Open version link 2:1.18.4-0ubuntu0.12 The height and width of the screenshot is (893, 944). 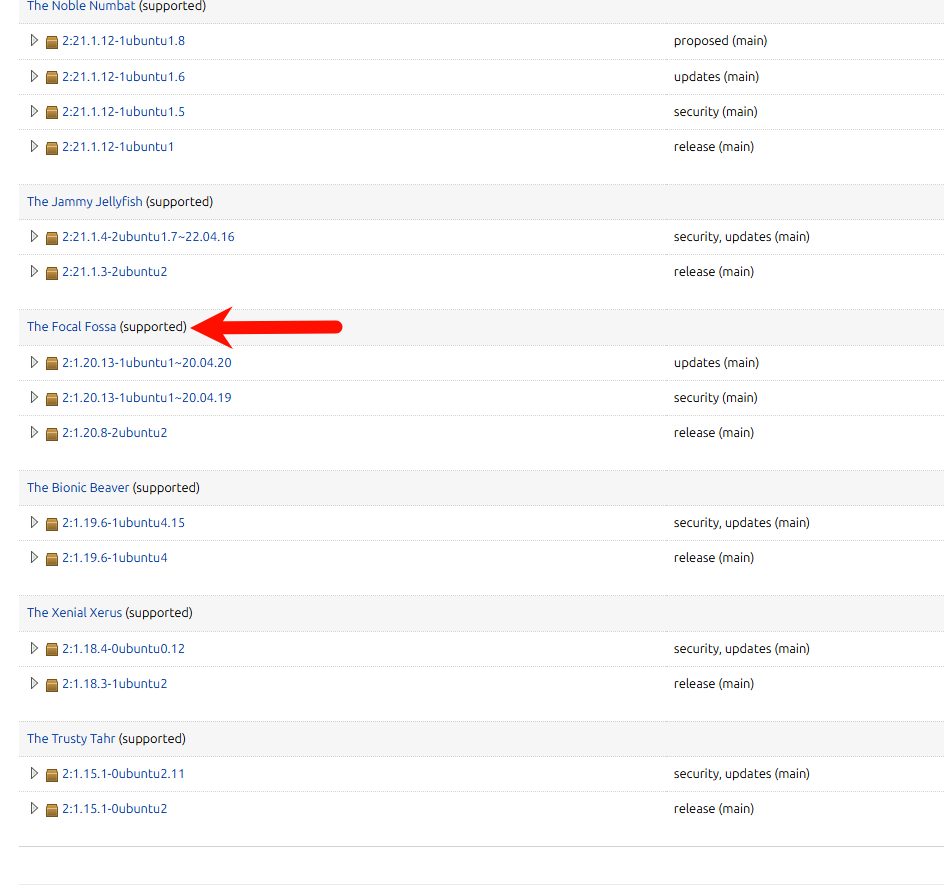click(x=123, y=649)
